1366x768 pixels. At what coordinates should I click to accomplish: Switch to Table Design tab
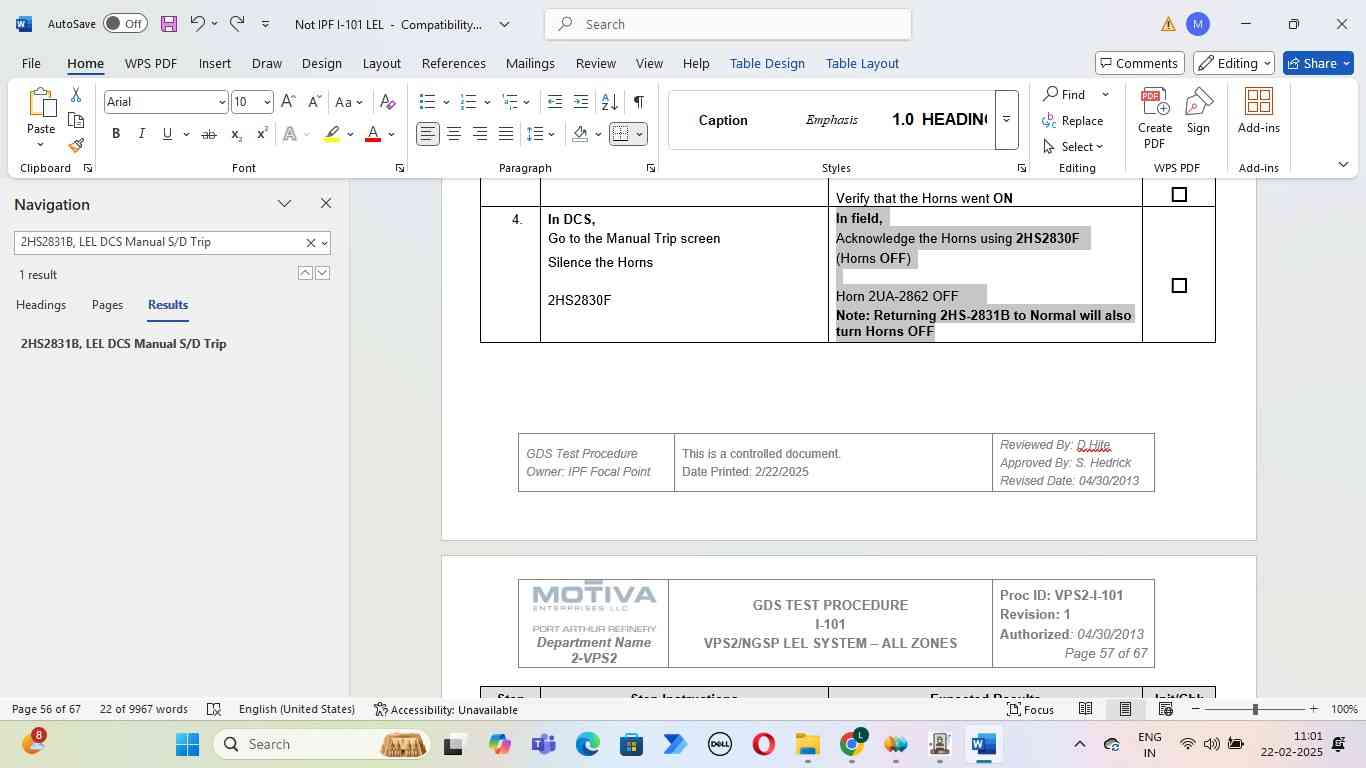[767, 63]
